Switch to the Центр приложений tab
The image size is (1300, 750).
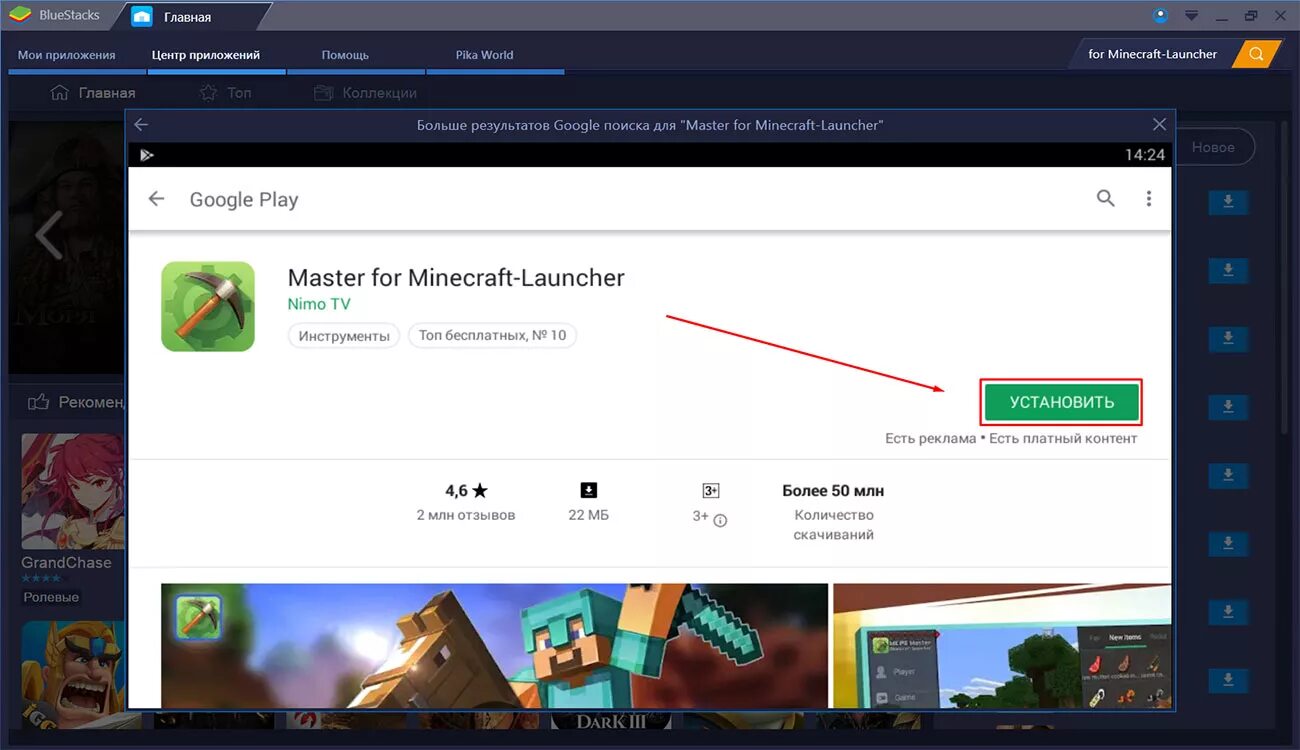click(206, 55)
